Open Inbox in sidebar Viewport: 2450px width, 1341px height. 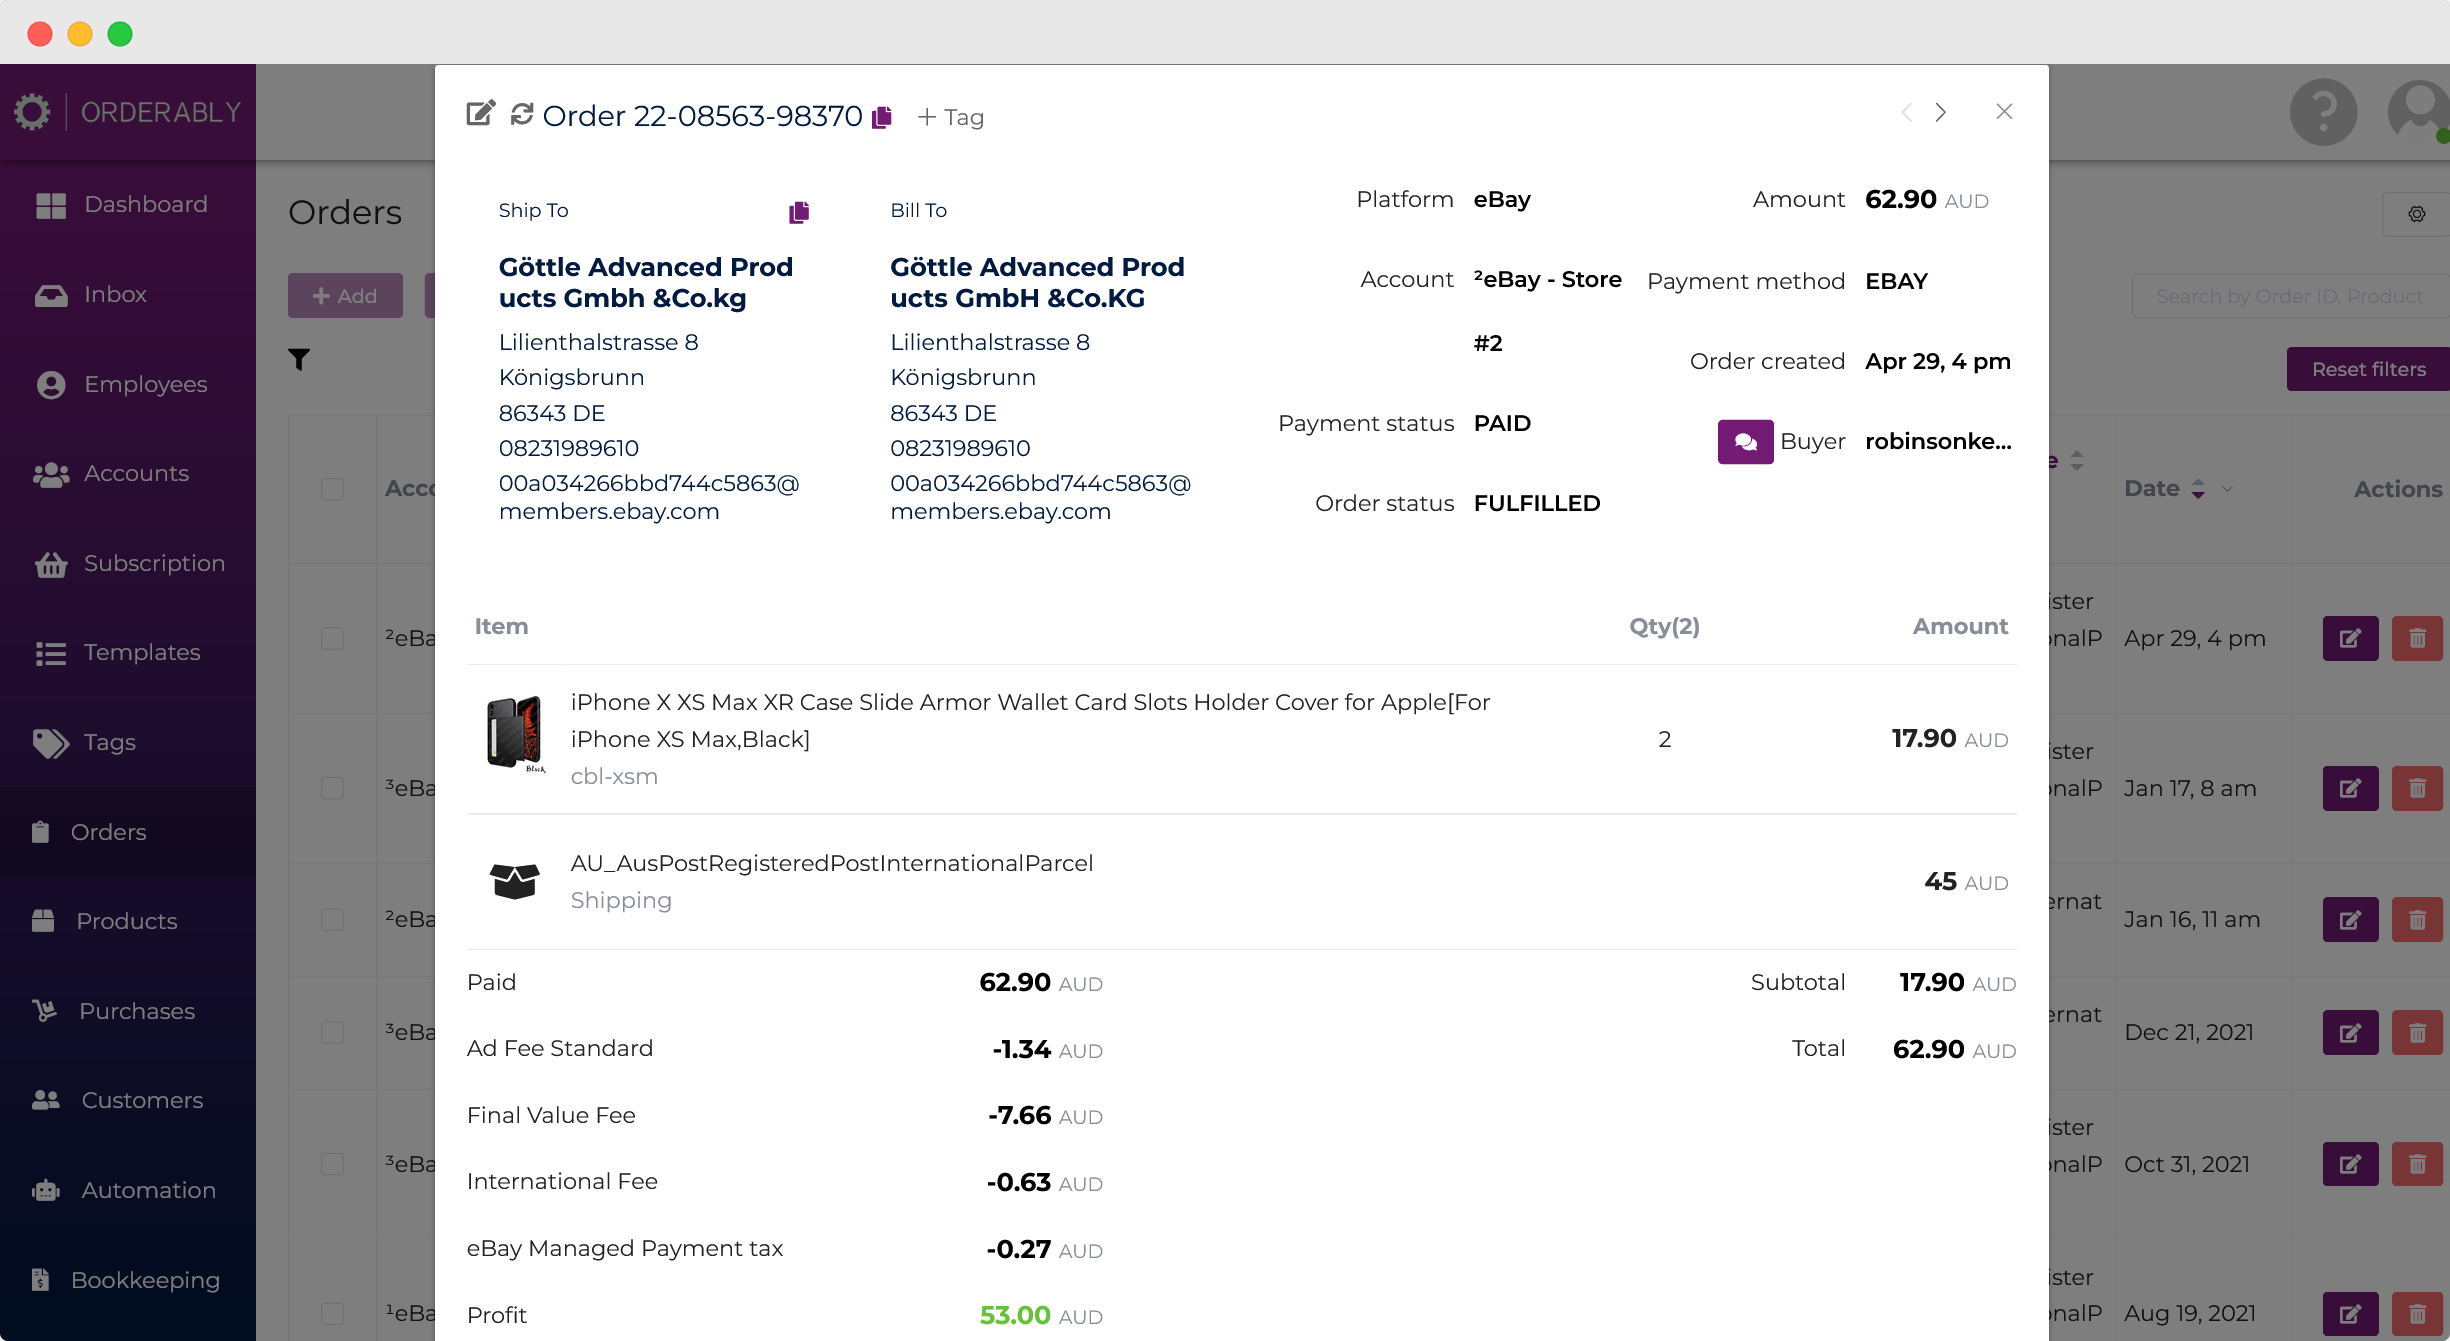click(x=128, y=294)
